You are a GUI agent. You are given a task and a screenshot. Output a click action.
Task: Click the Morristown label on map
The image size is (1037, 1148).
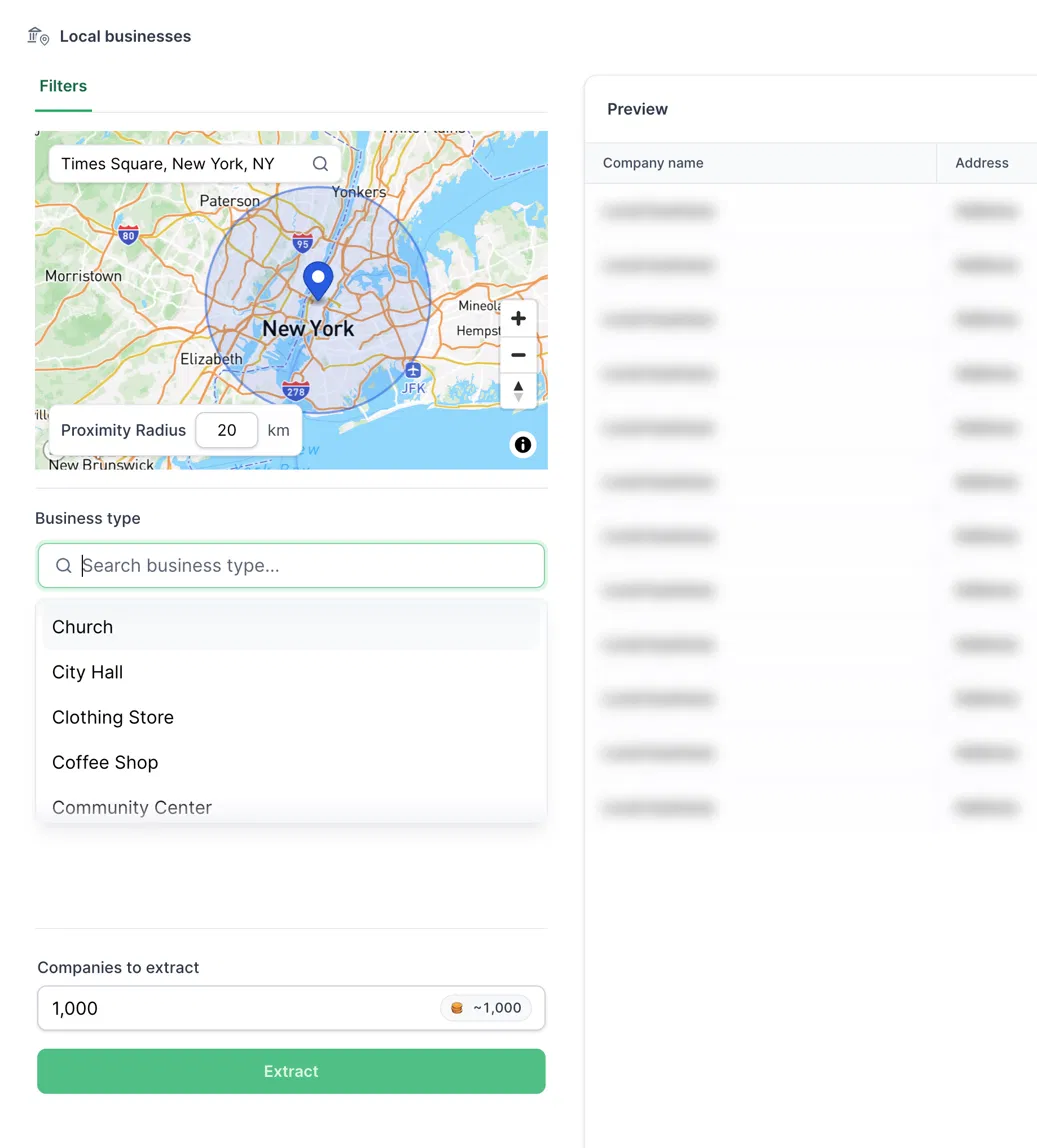pos(83,276)
